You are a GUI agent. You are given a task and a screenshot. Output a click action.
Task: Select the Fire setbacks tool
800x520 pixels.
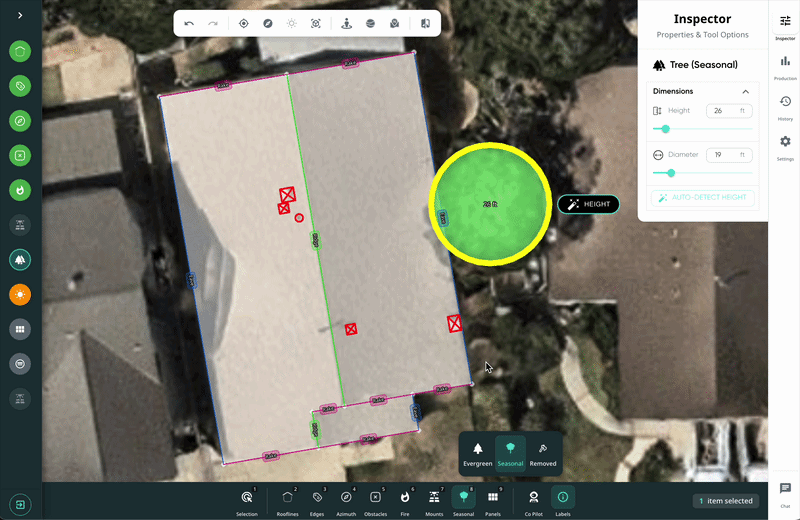(405, 500)
